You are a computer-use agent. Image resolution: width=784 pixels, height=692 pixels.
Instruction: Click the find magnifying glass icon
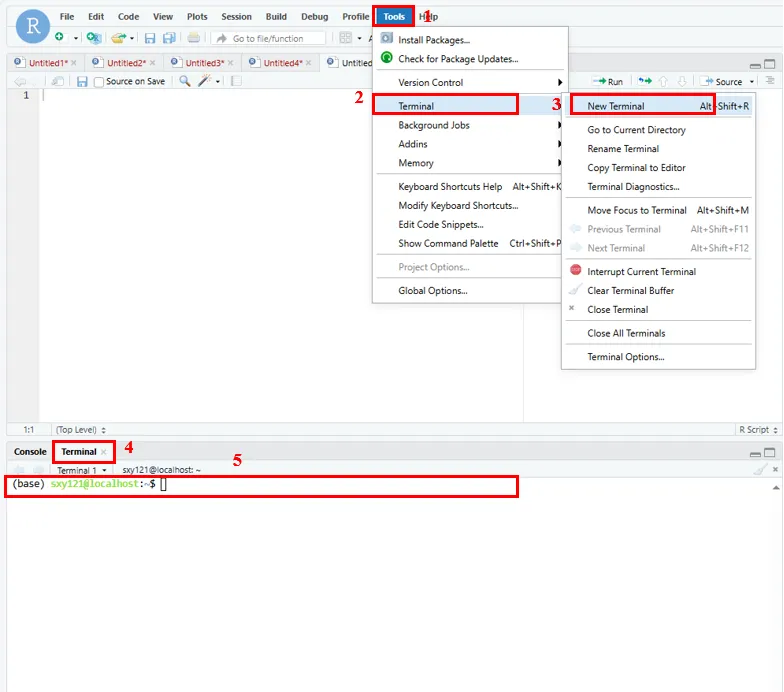[x=185, y=81]
